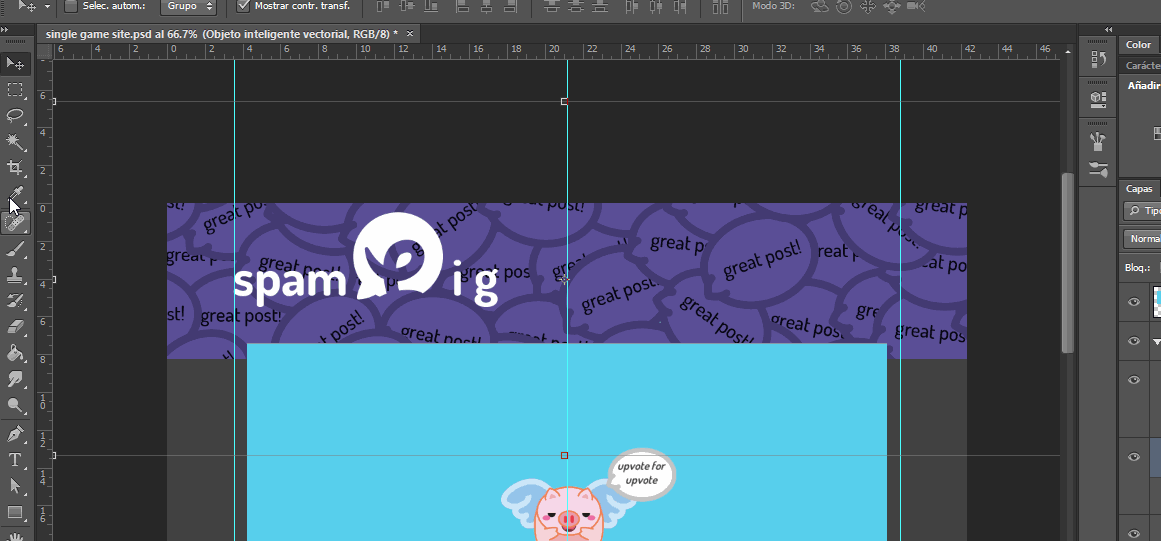Select the Healing Brush tool

point(15,222)
